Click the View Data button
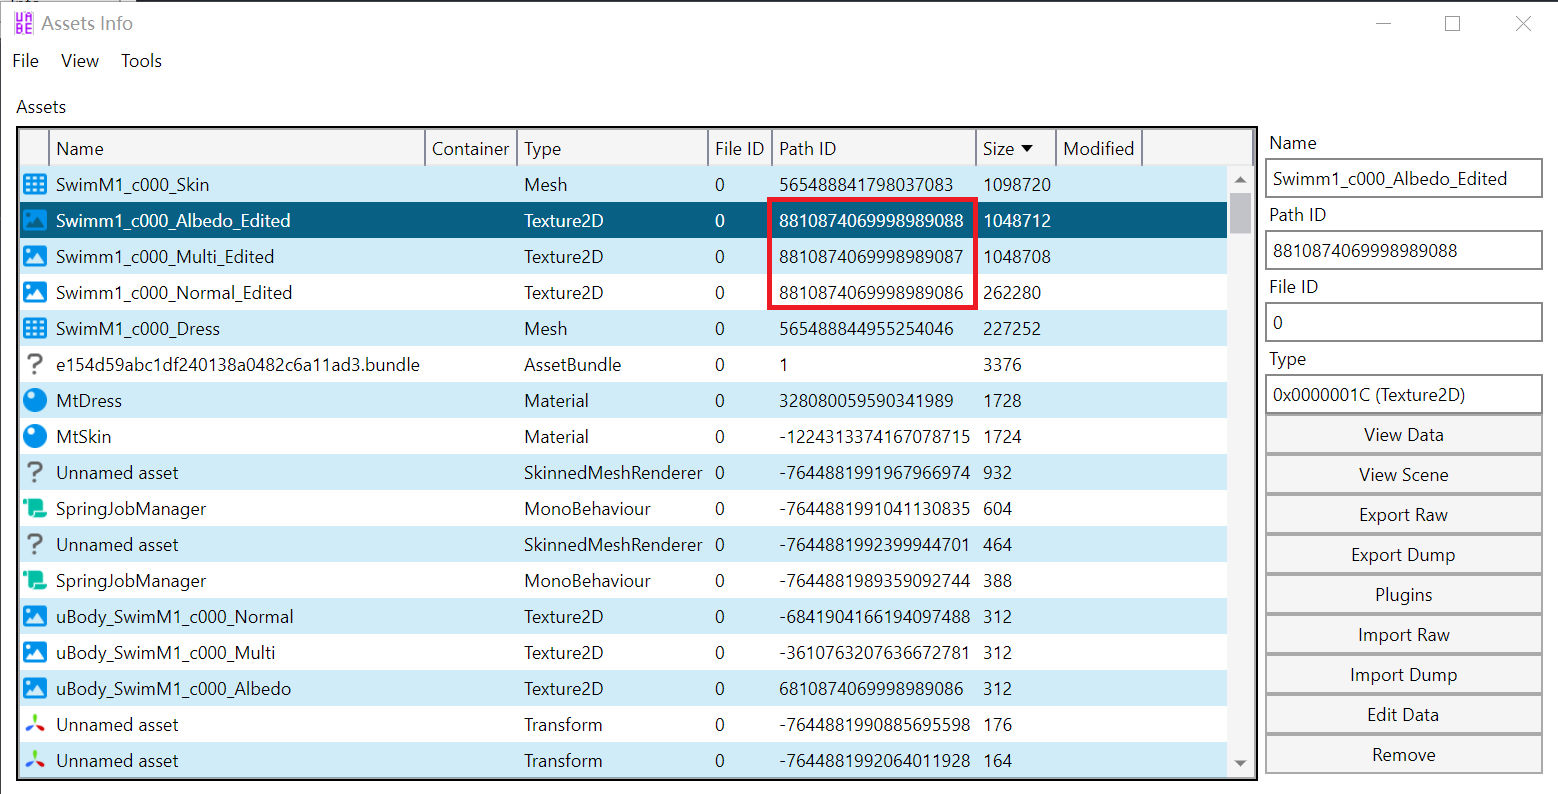 point(1403,435)
